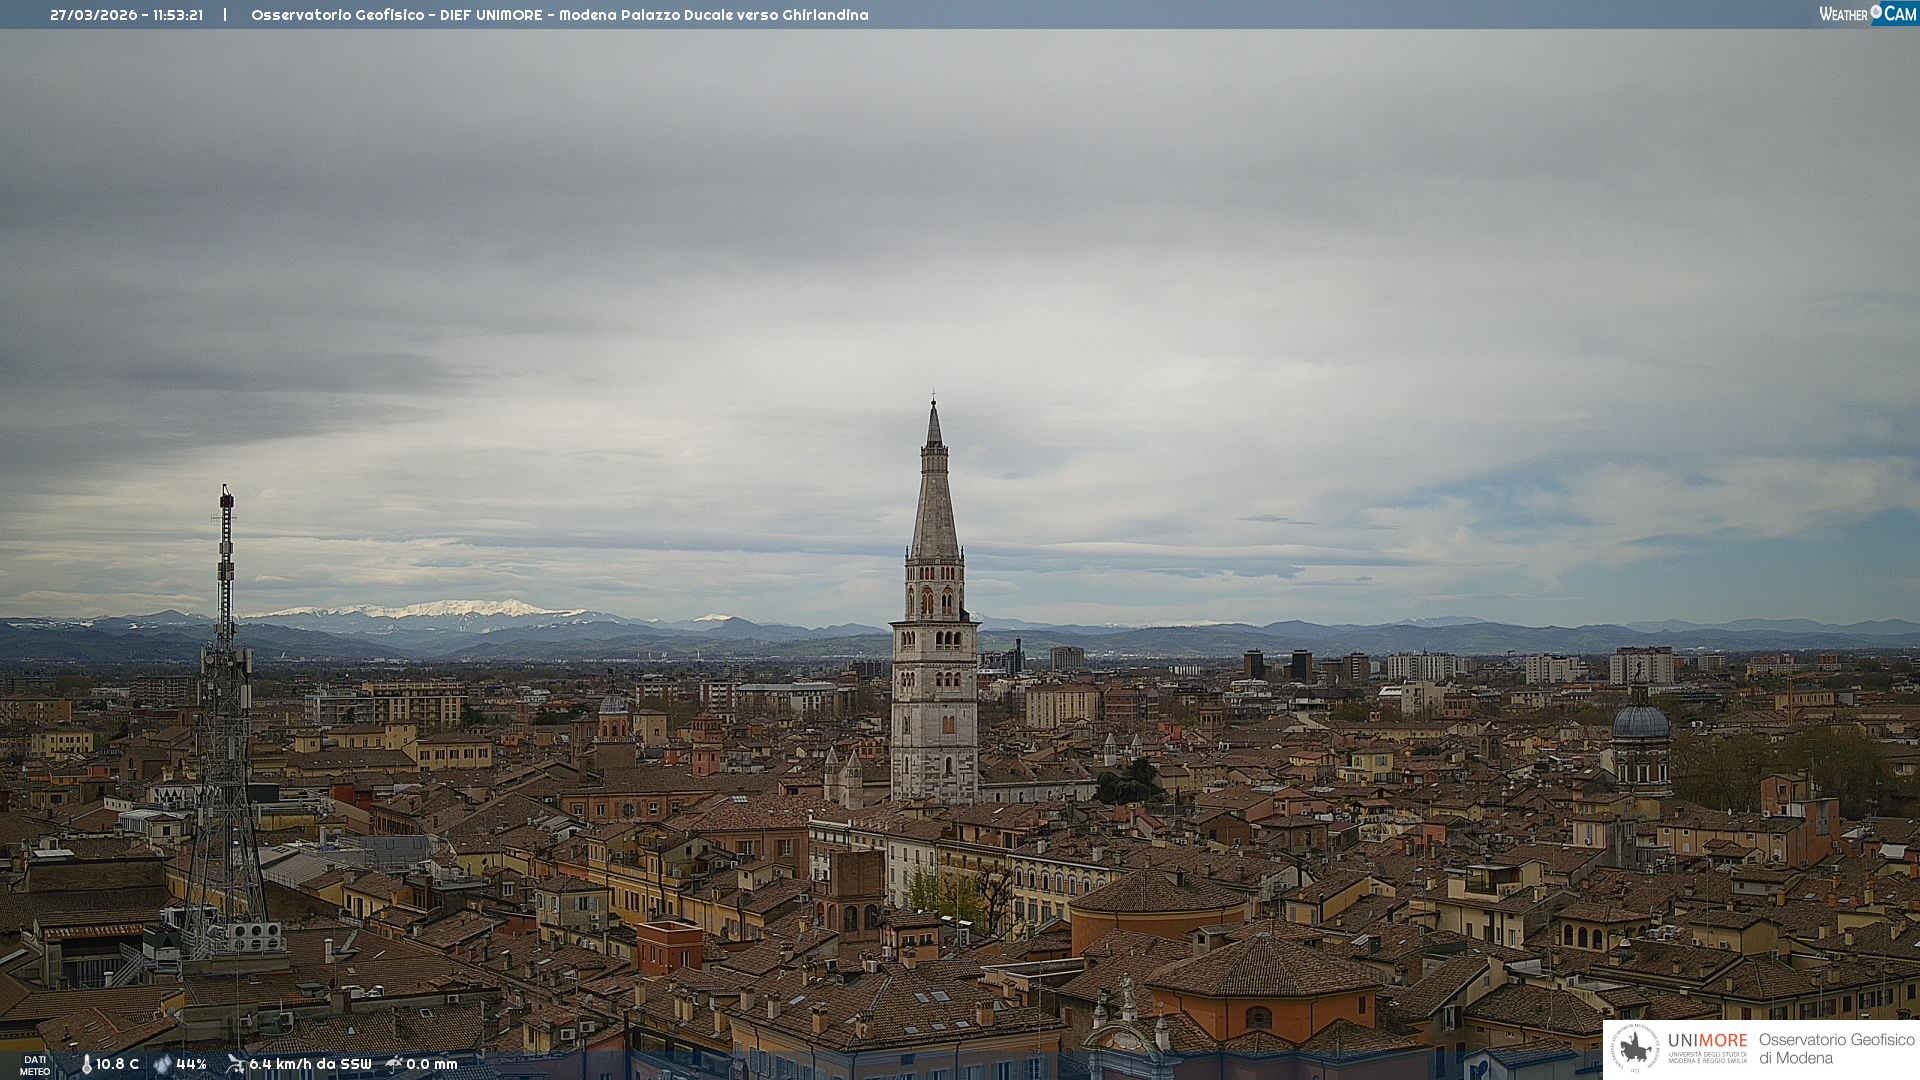Screen dimensions: 1920x1080
Task: Click the UNIMORE wordmark text
Action: click(x=1707, y=1040)
